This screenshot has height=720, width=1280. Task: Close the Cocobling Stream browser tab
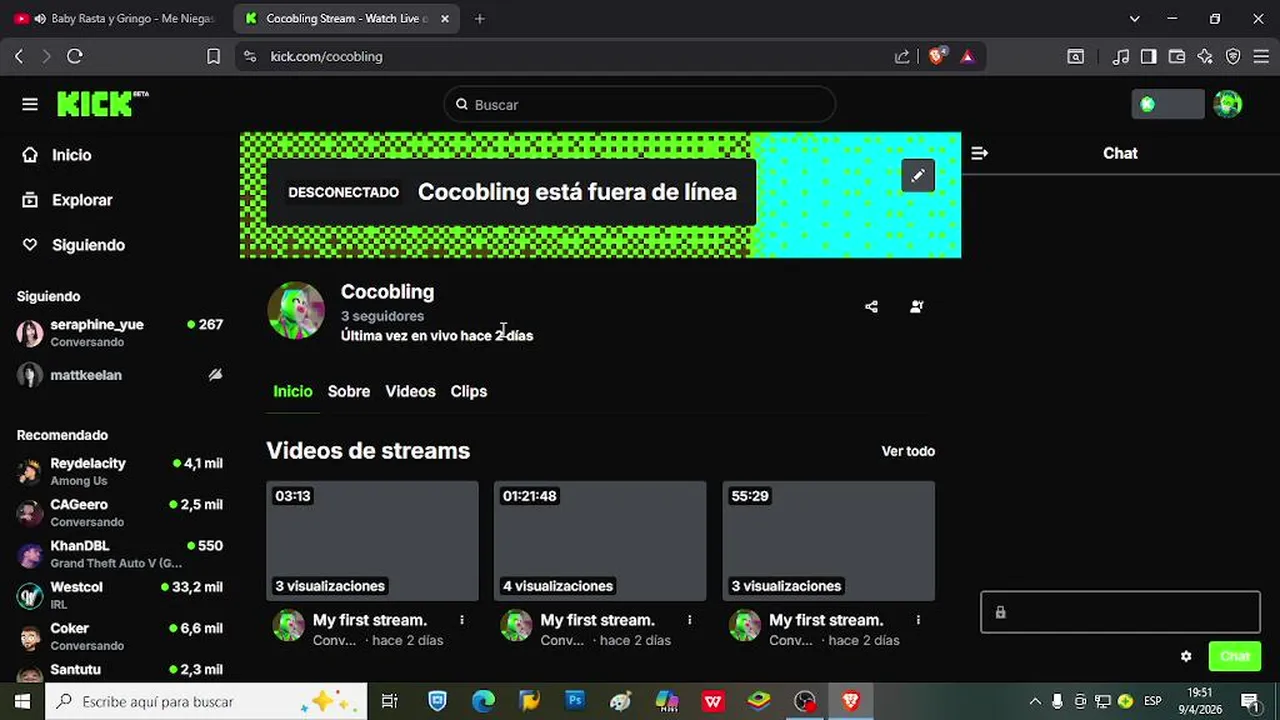tap(445, 19)
